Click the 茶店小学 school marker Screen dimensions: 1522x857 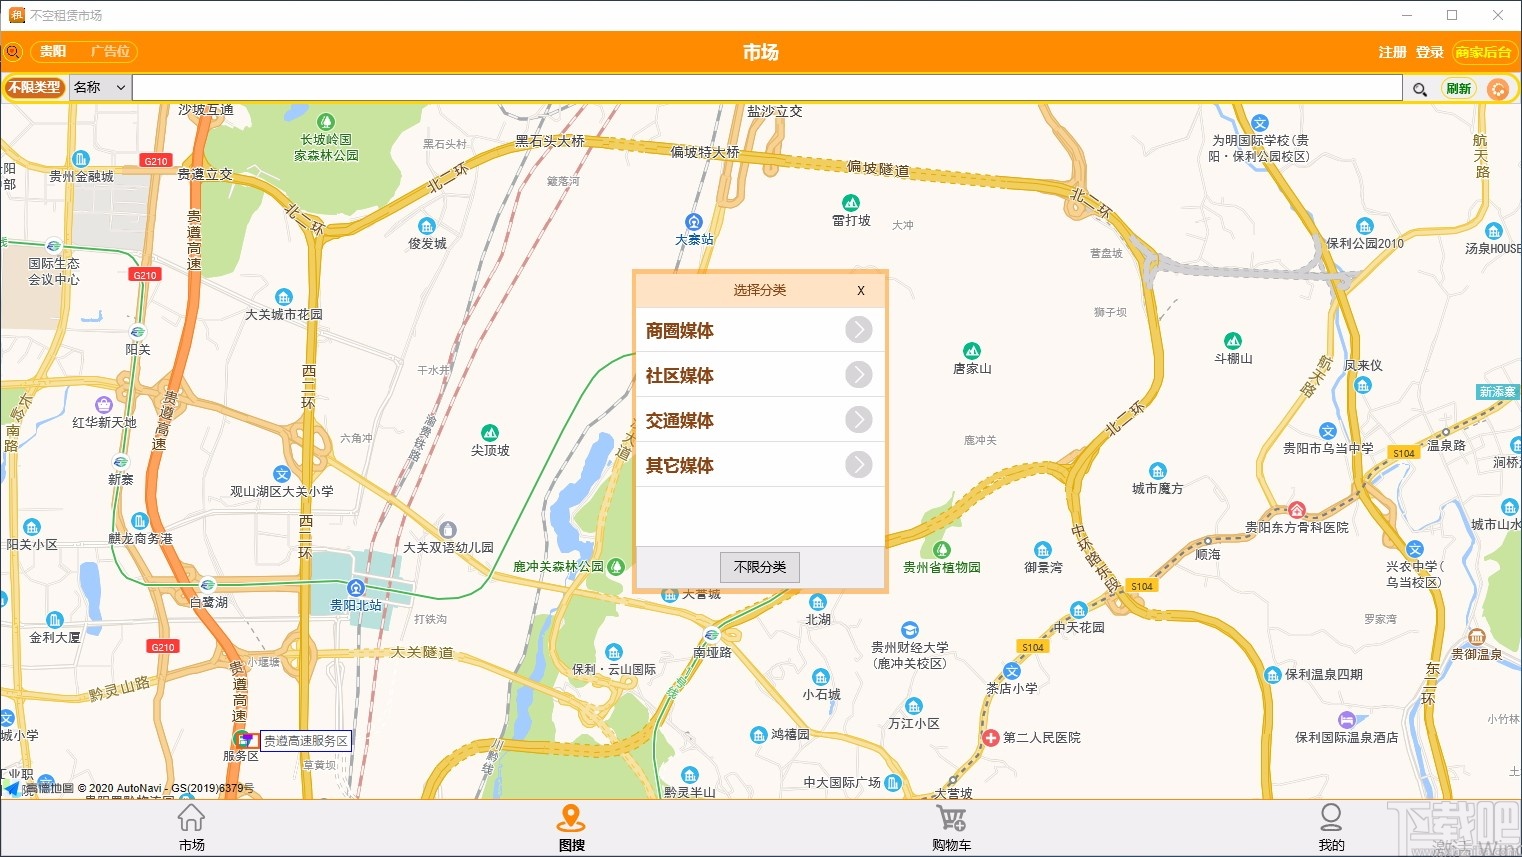[x=1012, y=671]
